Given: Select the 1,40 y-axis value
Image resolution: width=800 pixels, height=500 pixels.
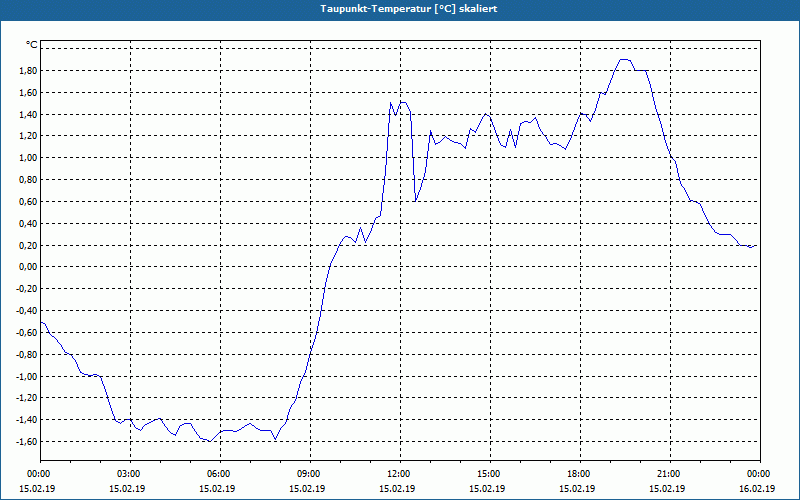Looking at the screenshot, I should coord(28,114).
